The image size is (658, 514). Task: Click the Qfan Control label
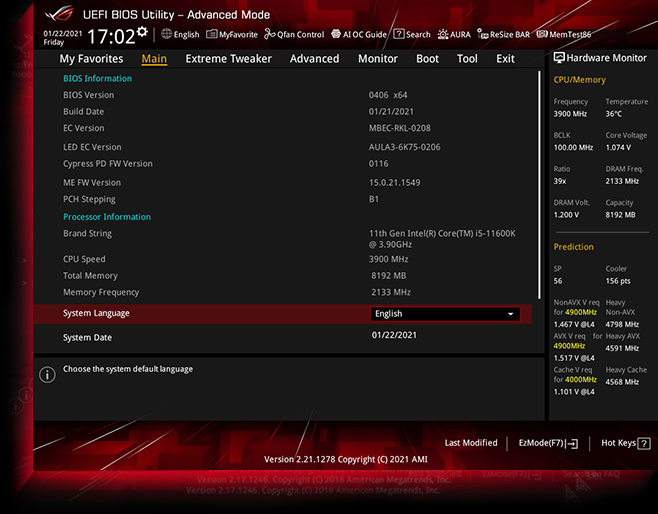pyautogui.click(x=300, y=35)
